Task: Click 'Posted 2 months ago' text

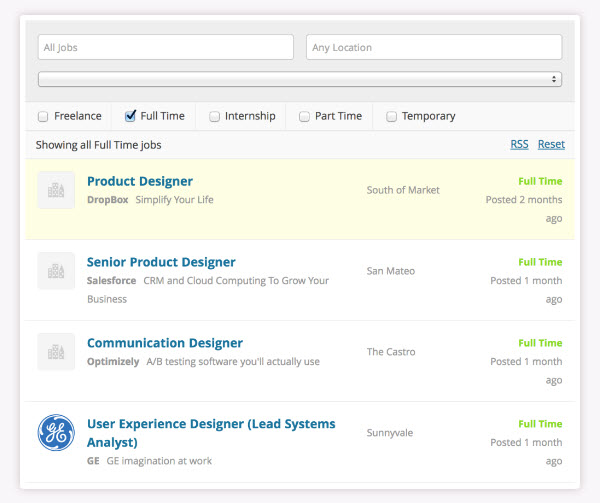Action: [x=524, y=209]
